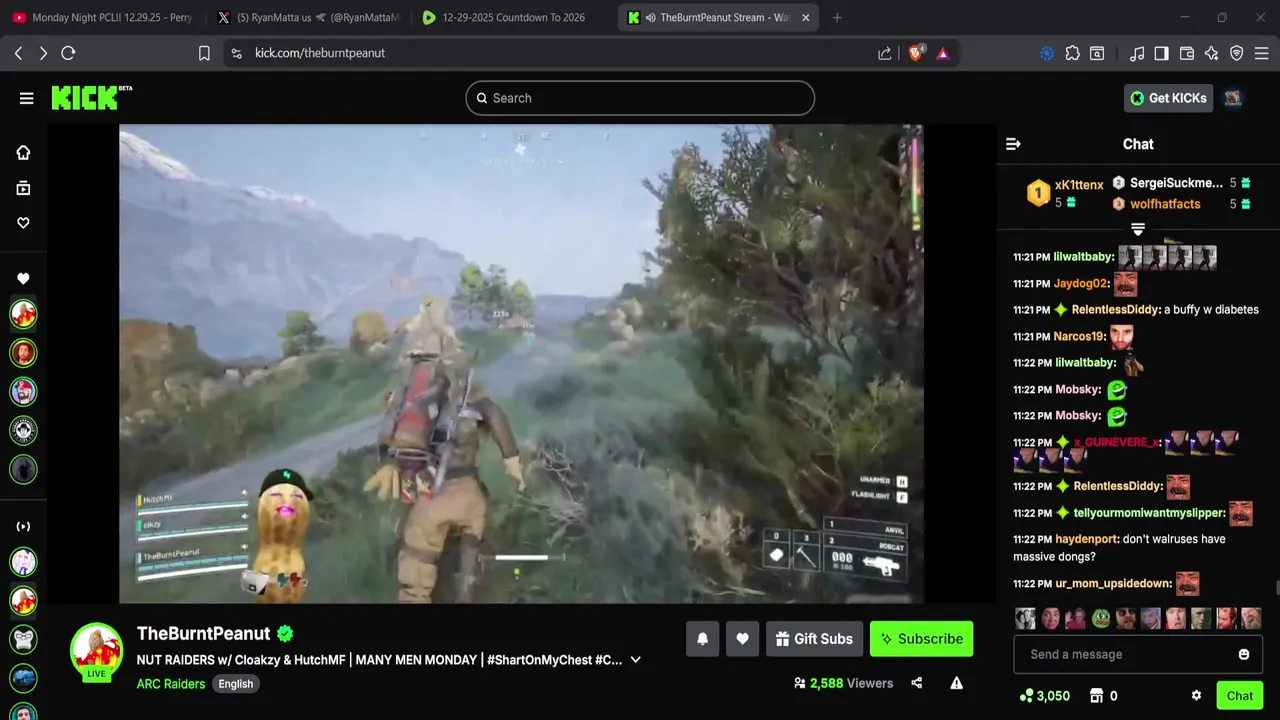Click the Kick search box

(640, 98)
